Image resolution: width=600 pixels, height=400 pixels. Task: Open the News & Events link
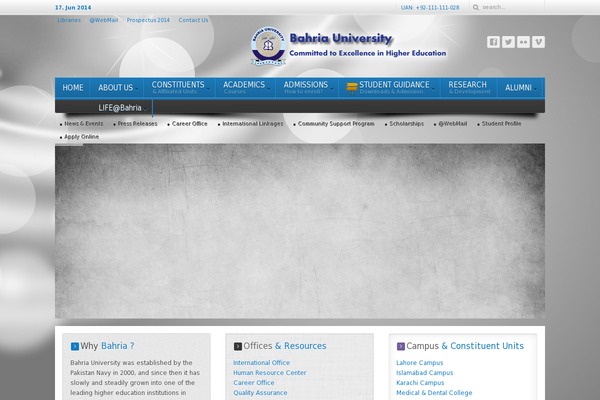(83, 124)
